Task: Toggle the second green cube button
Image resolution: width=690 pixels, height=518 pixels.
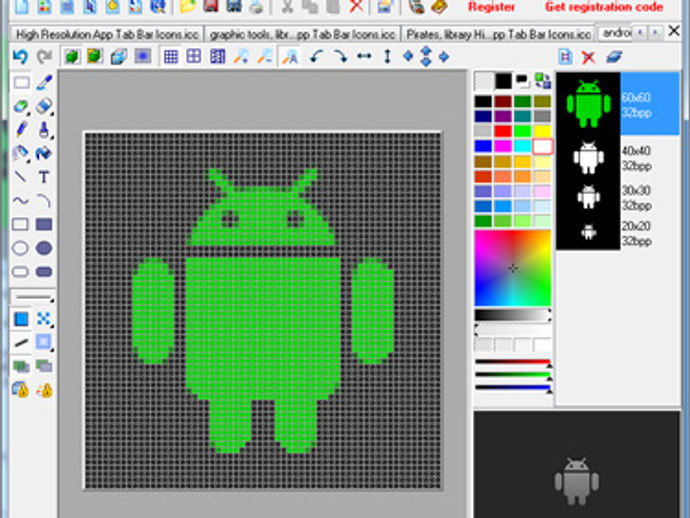Action: tap(95, 56)
